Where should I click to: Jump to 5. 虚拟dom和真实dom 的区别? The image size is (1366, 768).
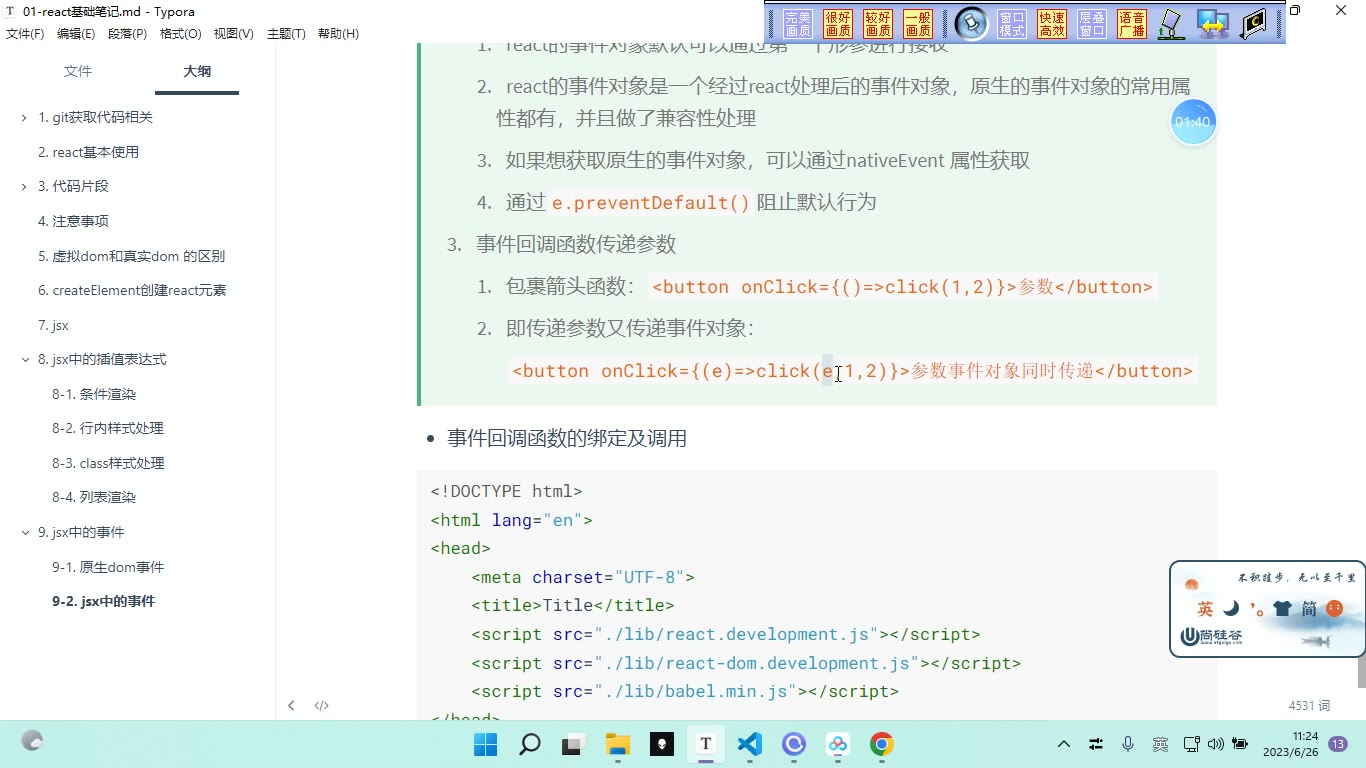131,256
